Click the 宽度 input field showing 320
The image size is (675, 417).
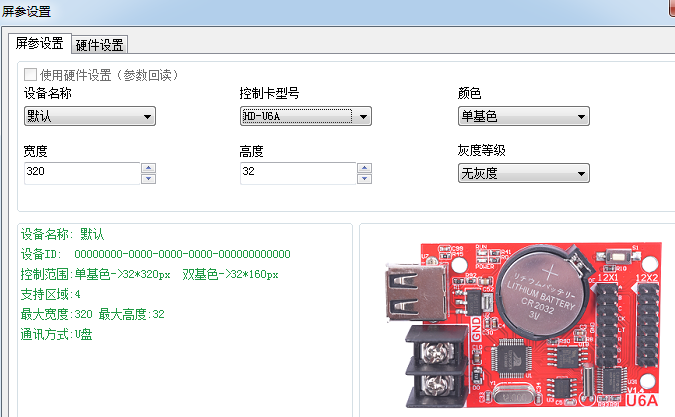click(80, 173)
